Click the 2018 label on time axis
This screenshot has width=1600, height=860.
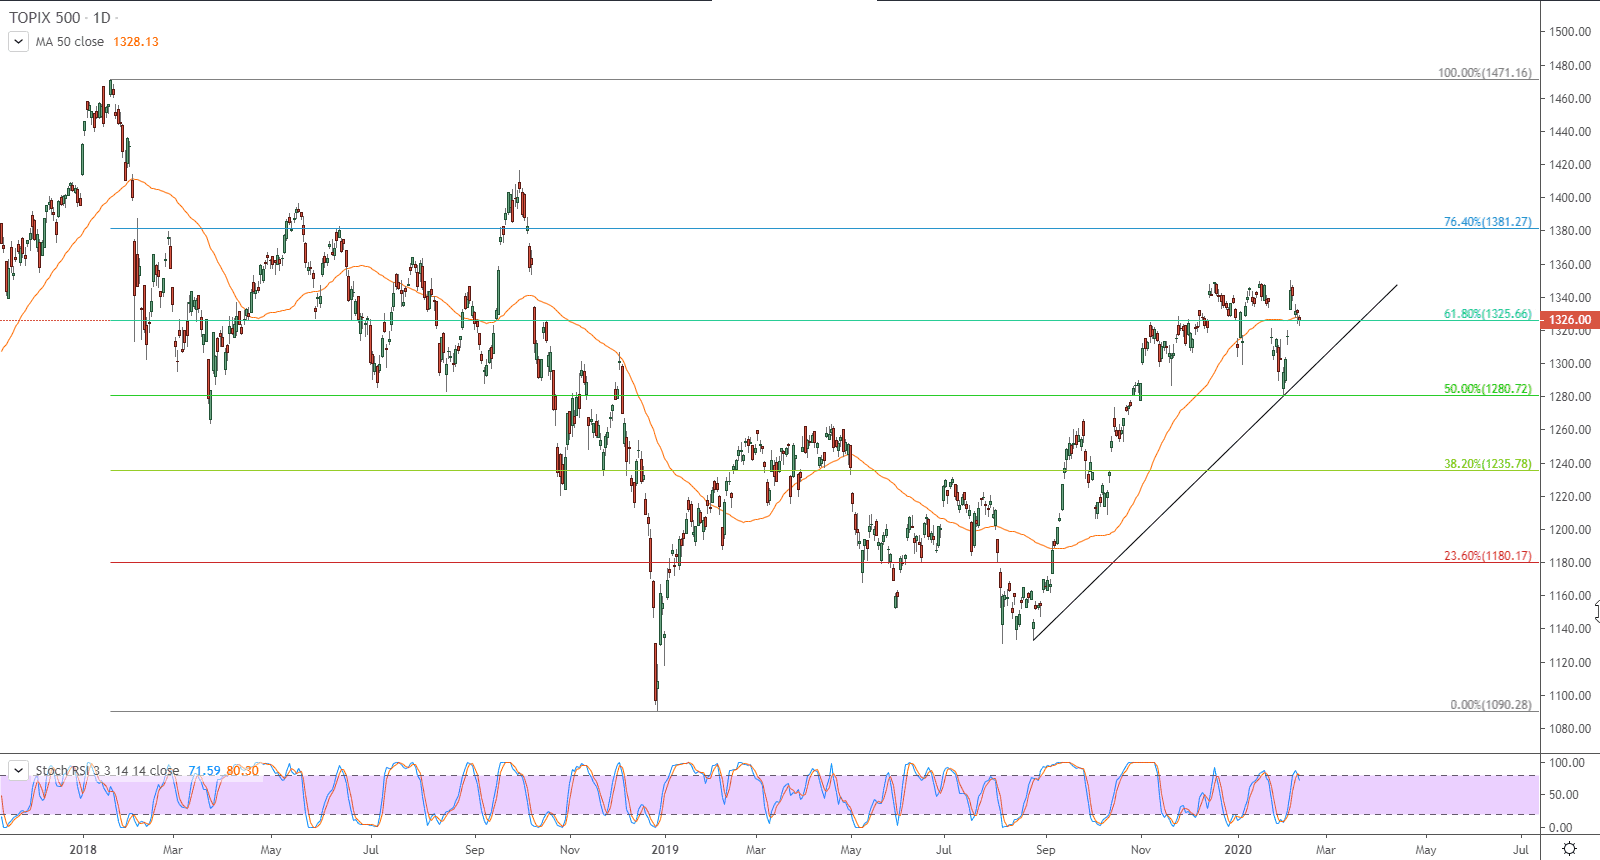pyautogui.click(x=83, y=850)
